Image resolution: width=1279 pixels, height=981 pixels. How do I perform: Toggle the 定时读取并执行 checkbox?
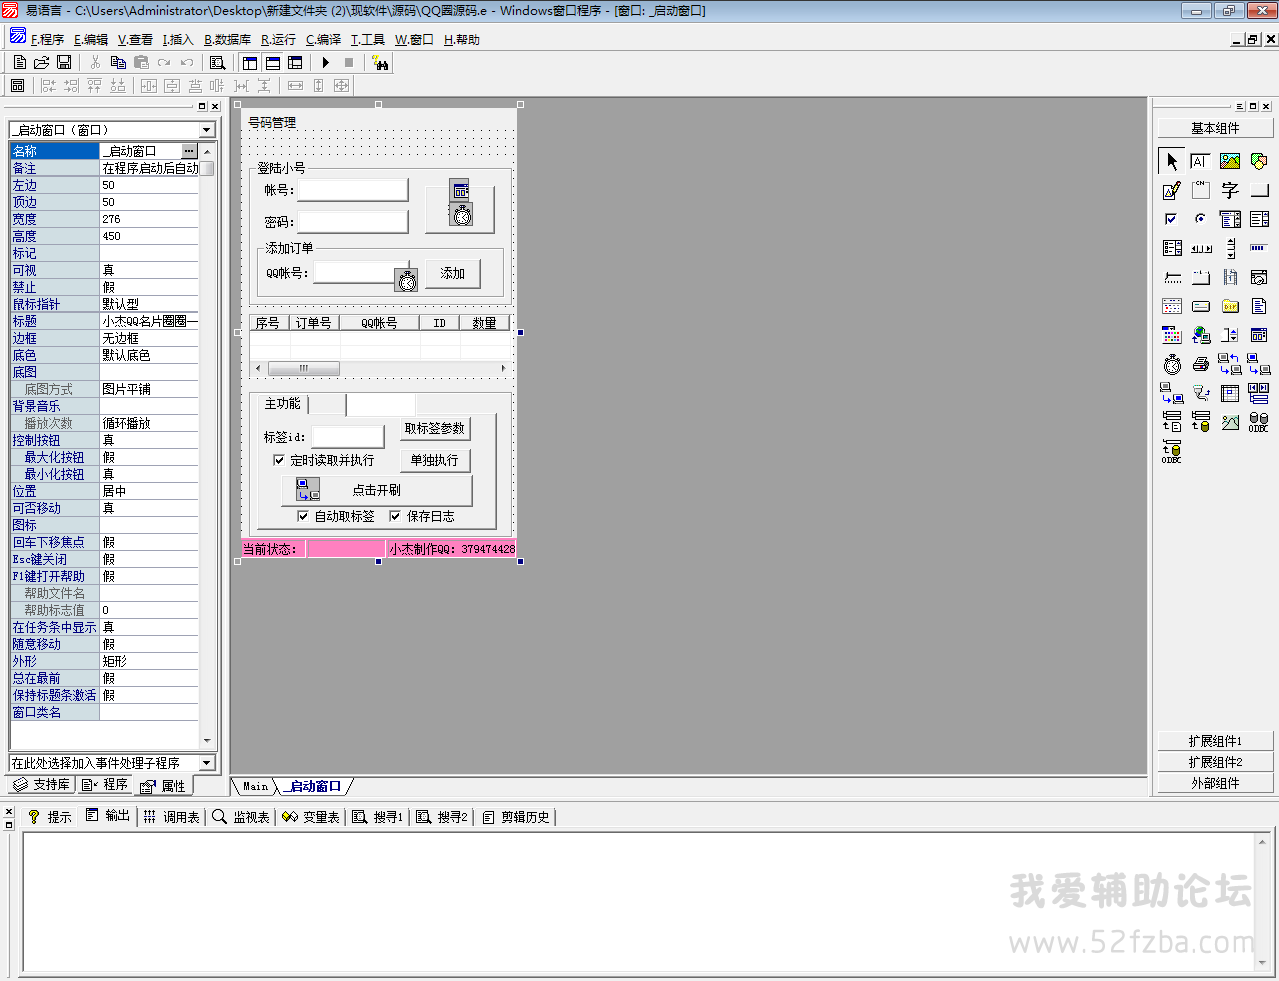coord(279,460)
